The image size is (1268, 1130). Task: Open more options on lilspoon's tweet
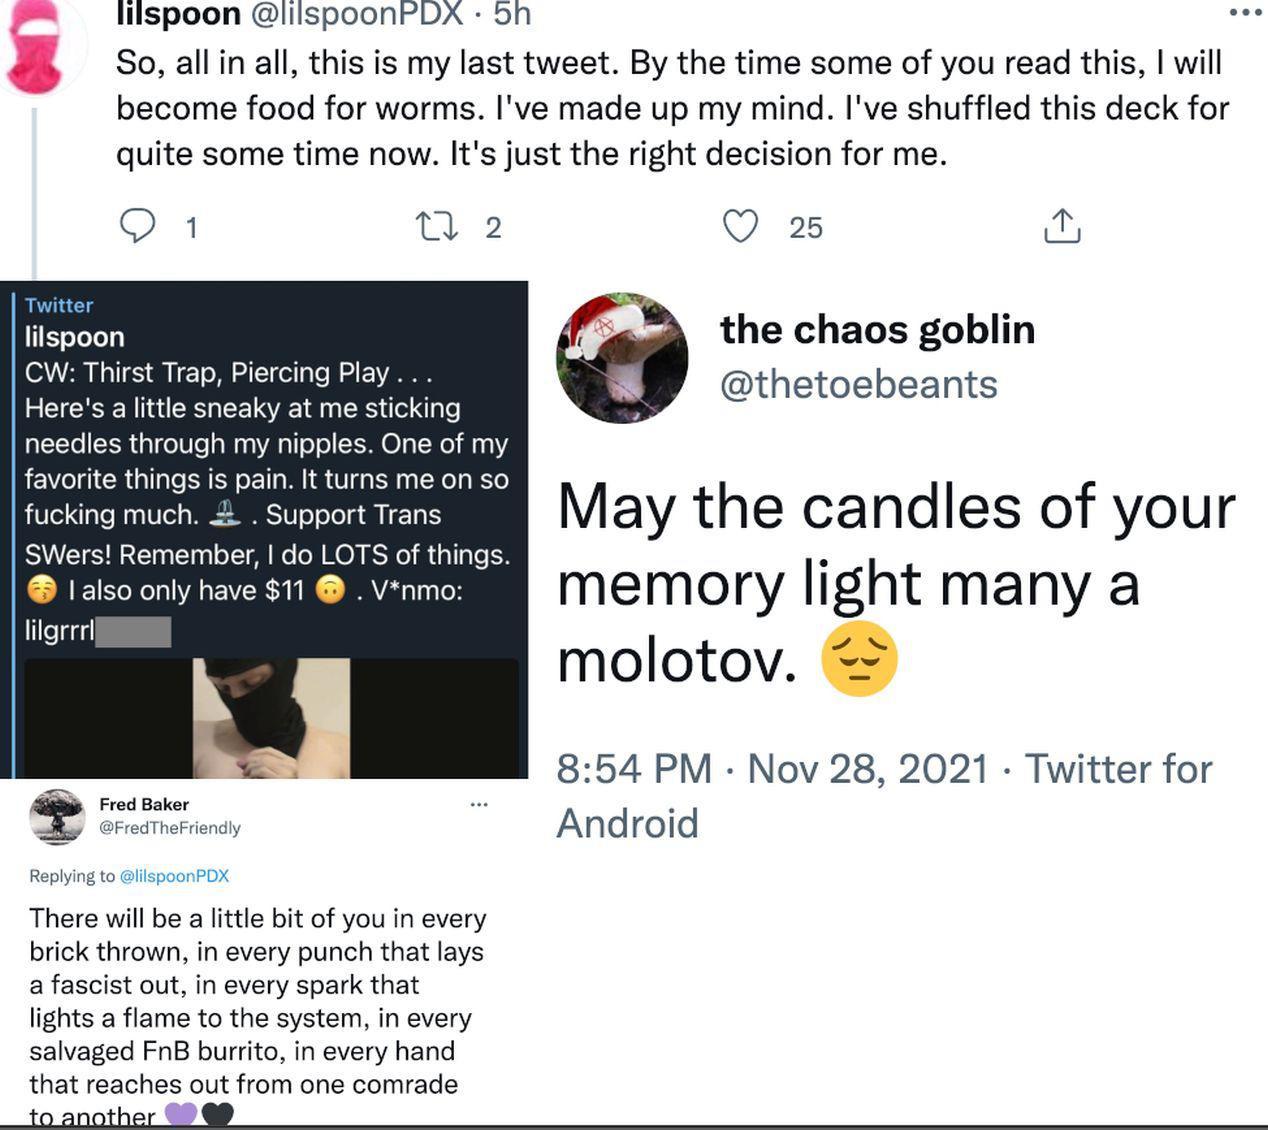pos(1245,13)
